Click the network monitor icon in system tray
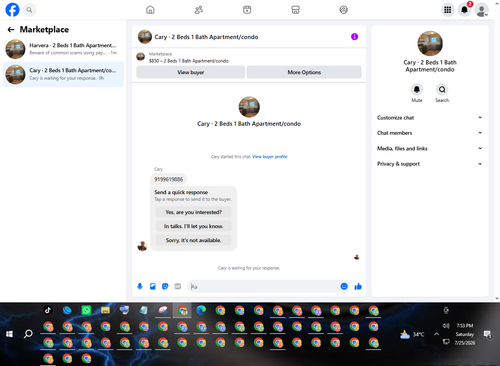Viewport: 500px width, 366px height. coord(446,342)
